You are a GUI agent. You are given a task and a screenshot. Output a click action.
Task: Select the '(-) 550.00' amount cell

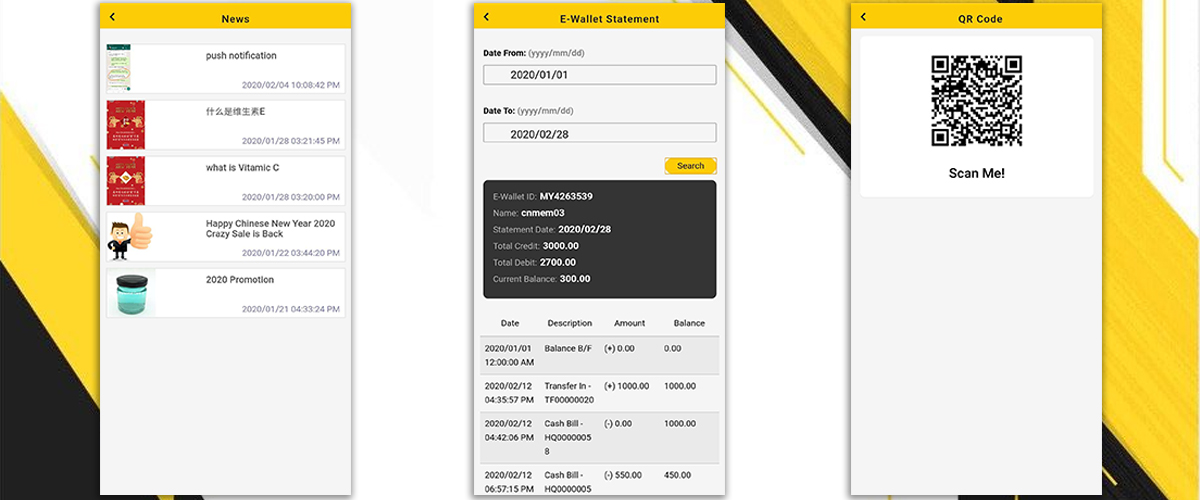coord(623,475)
